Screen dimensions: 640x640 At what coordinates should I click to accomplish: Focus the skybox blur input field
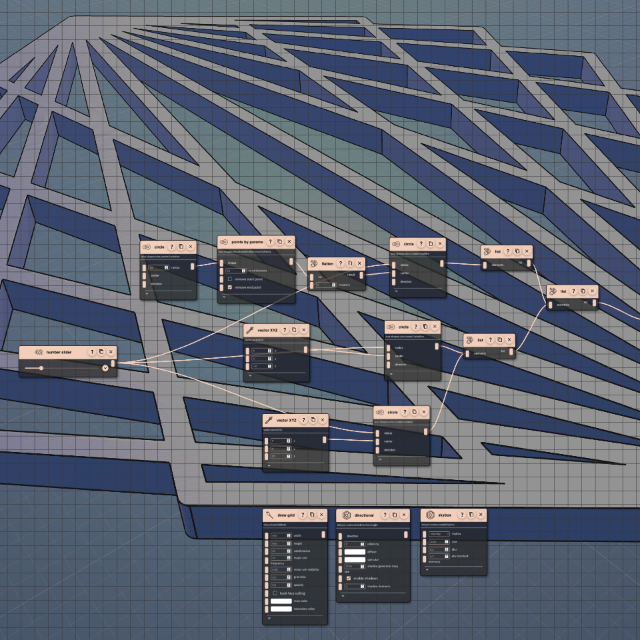point(439,549)
